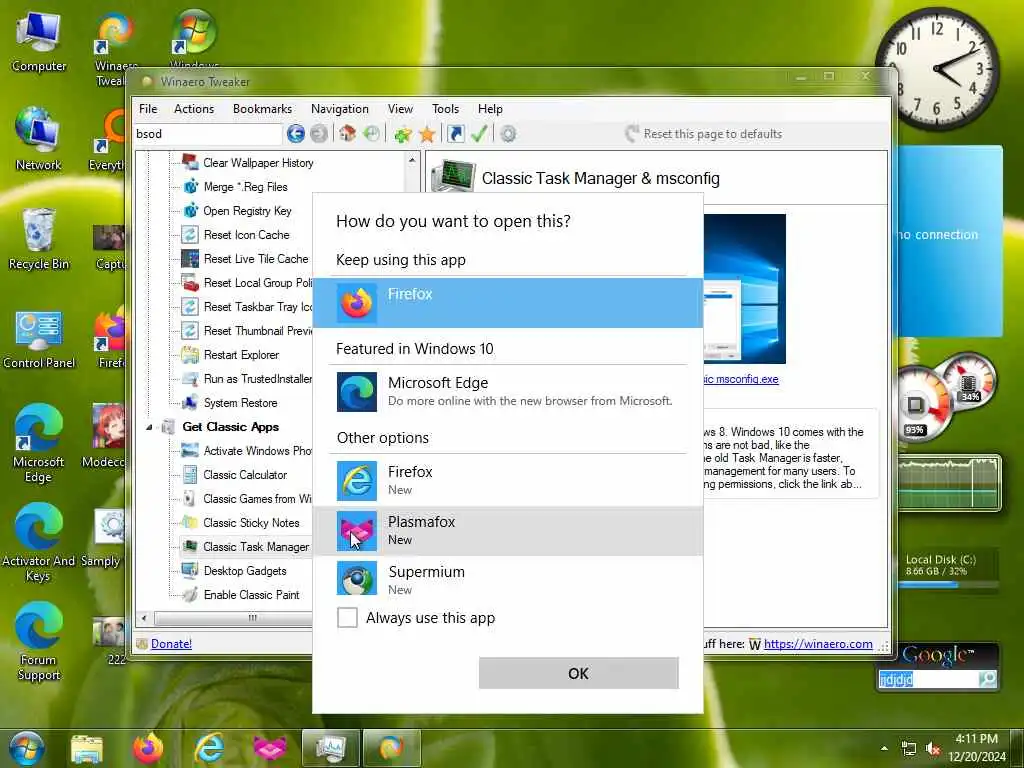Click the muted volume tray icon
The image size is (1024, 768).
coord(933,749)
